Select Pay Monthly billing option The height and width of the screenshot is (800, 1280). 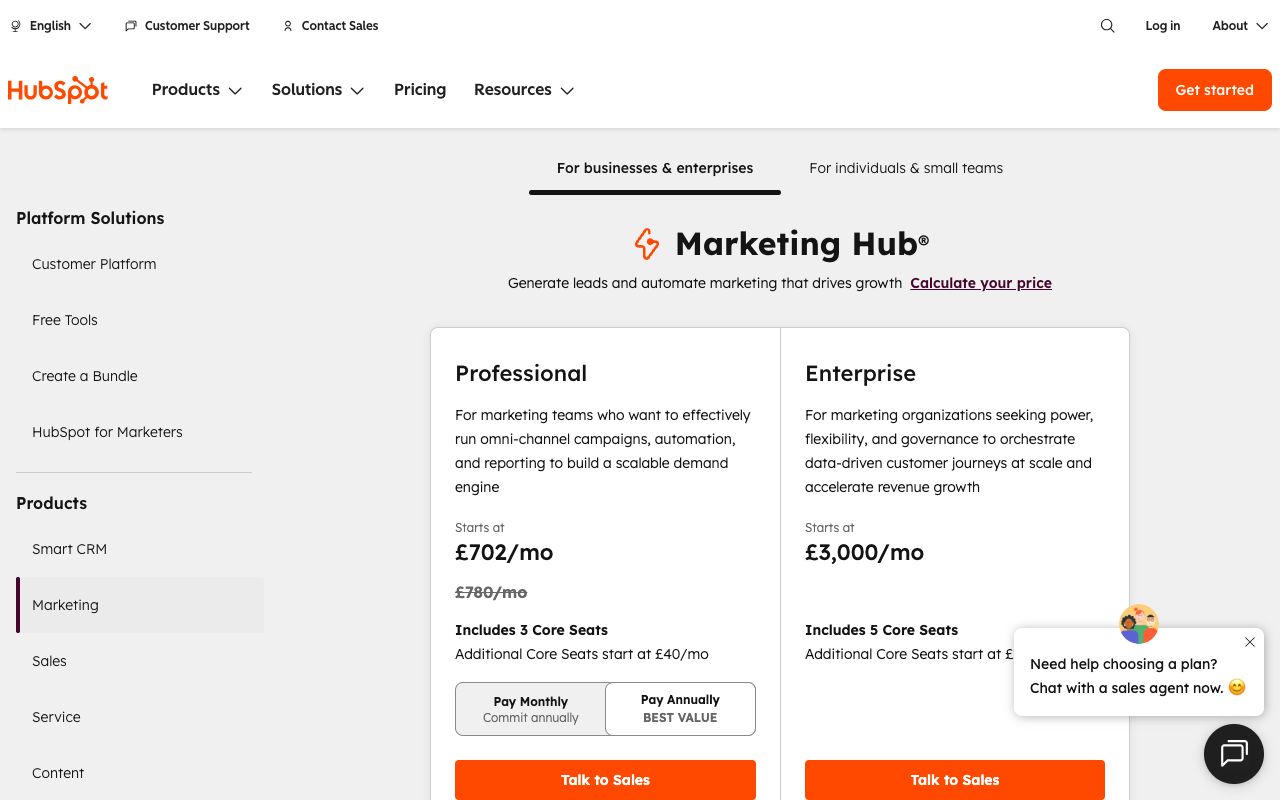click(530, 709)
